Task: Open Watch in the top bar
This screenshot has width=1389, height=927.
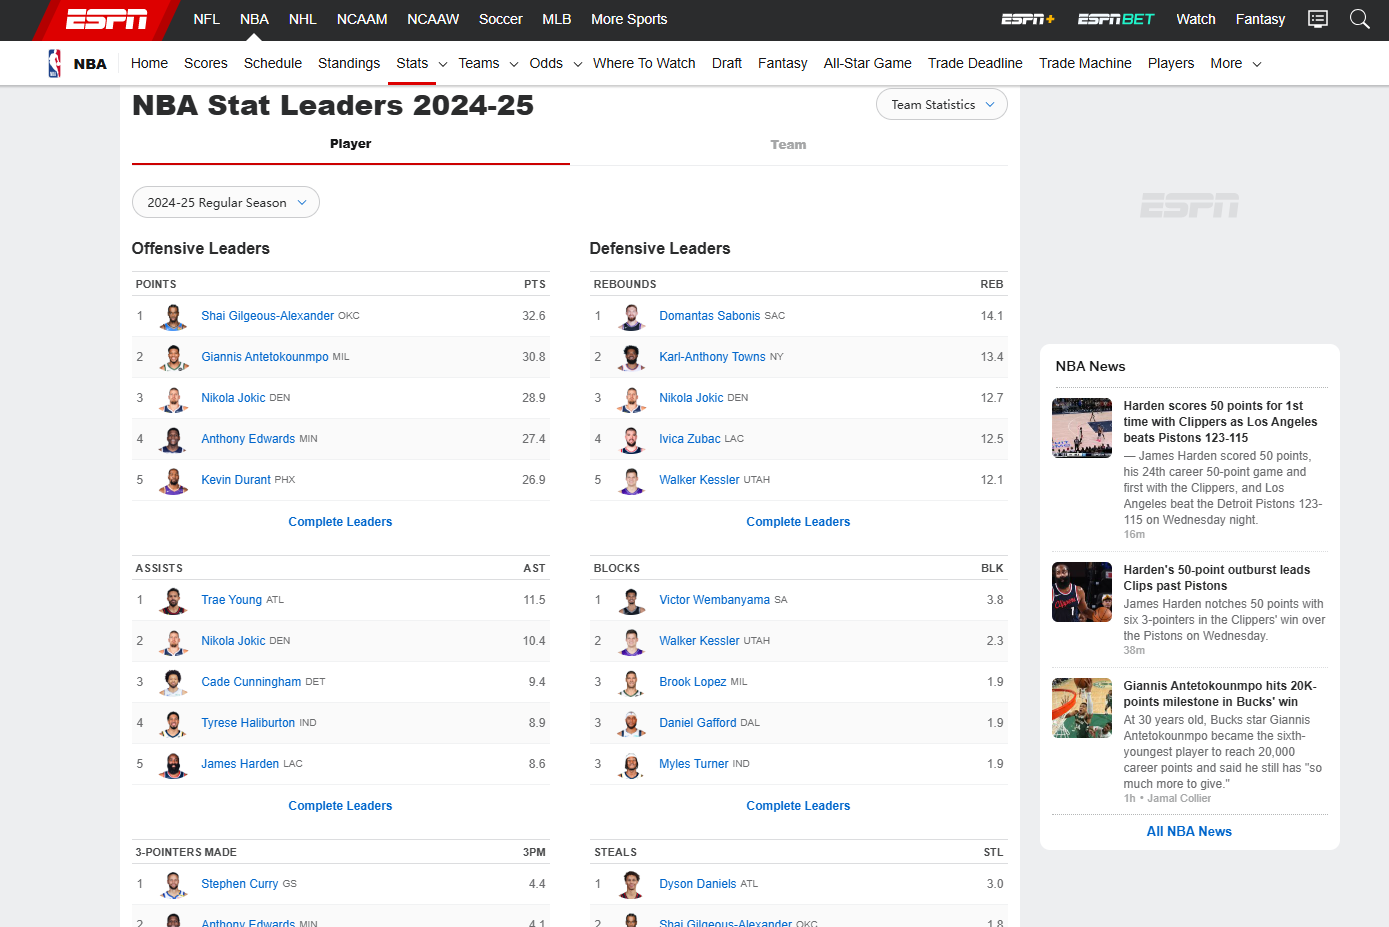Action: pyautogui.click(x=1196, y=19)
